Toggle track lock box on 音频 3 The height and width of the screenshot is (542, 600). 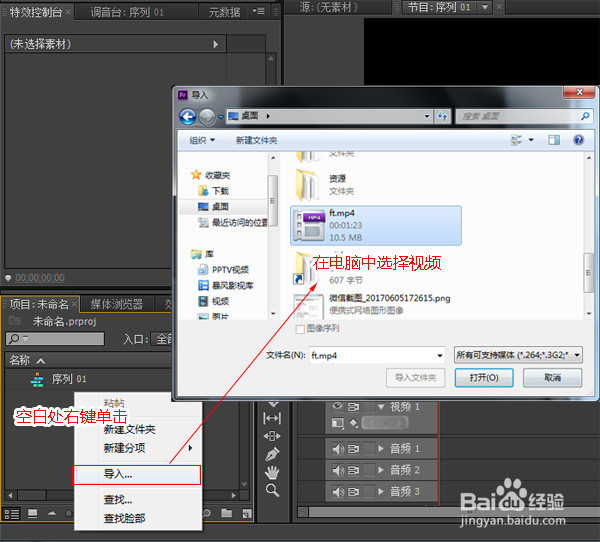point(369,491)
